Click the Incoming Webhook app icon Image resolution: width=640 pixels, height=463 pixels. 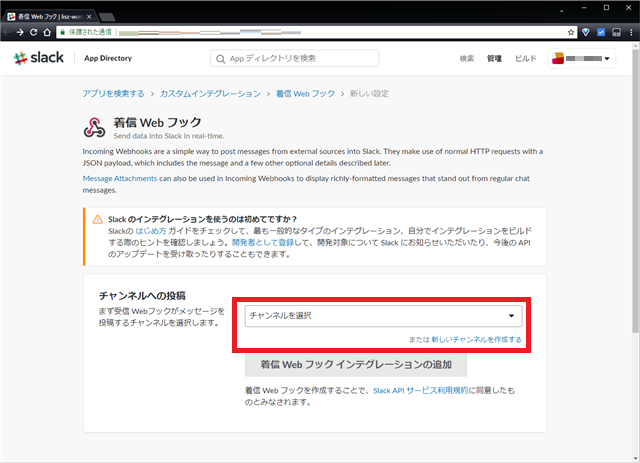[x=94, y=127]
